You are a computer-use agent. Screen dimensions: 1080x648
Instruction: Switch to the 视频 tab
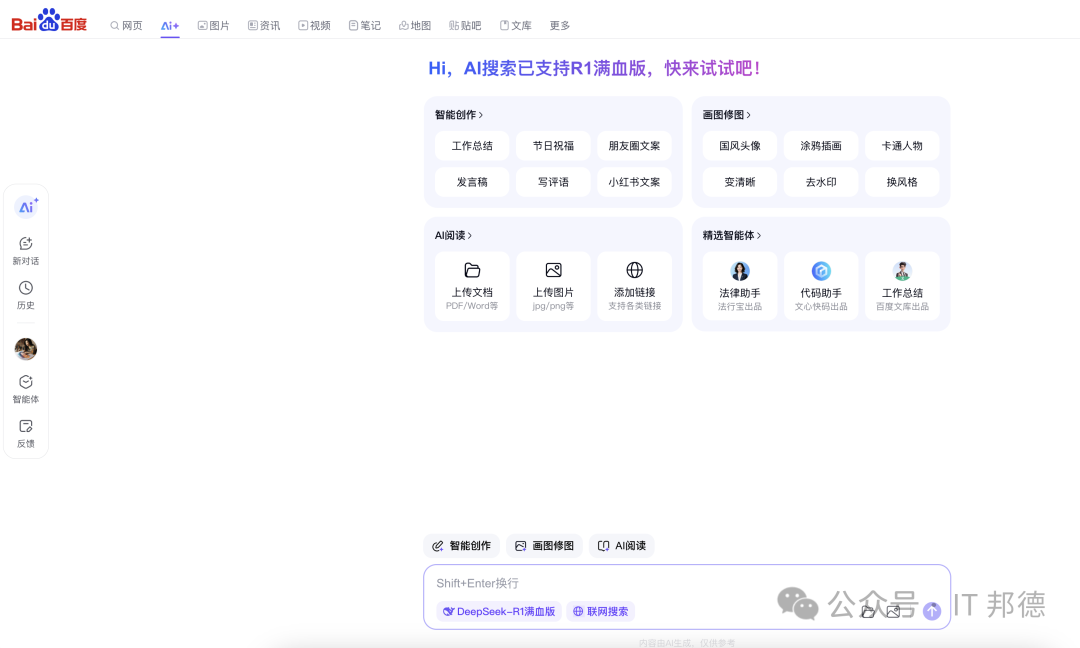[314, 25]
